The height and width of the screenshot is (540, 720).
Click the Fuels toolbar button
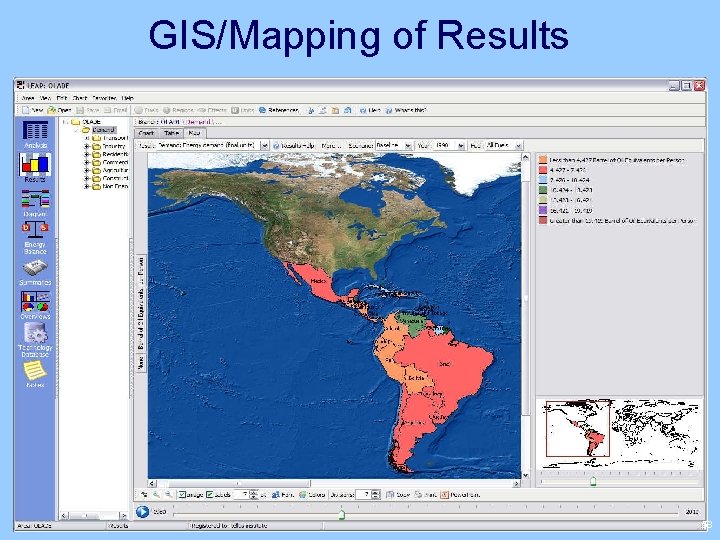pyautogui.click(x=146, y=110)
